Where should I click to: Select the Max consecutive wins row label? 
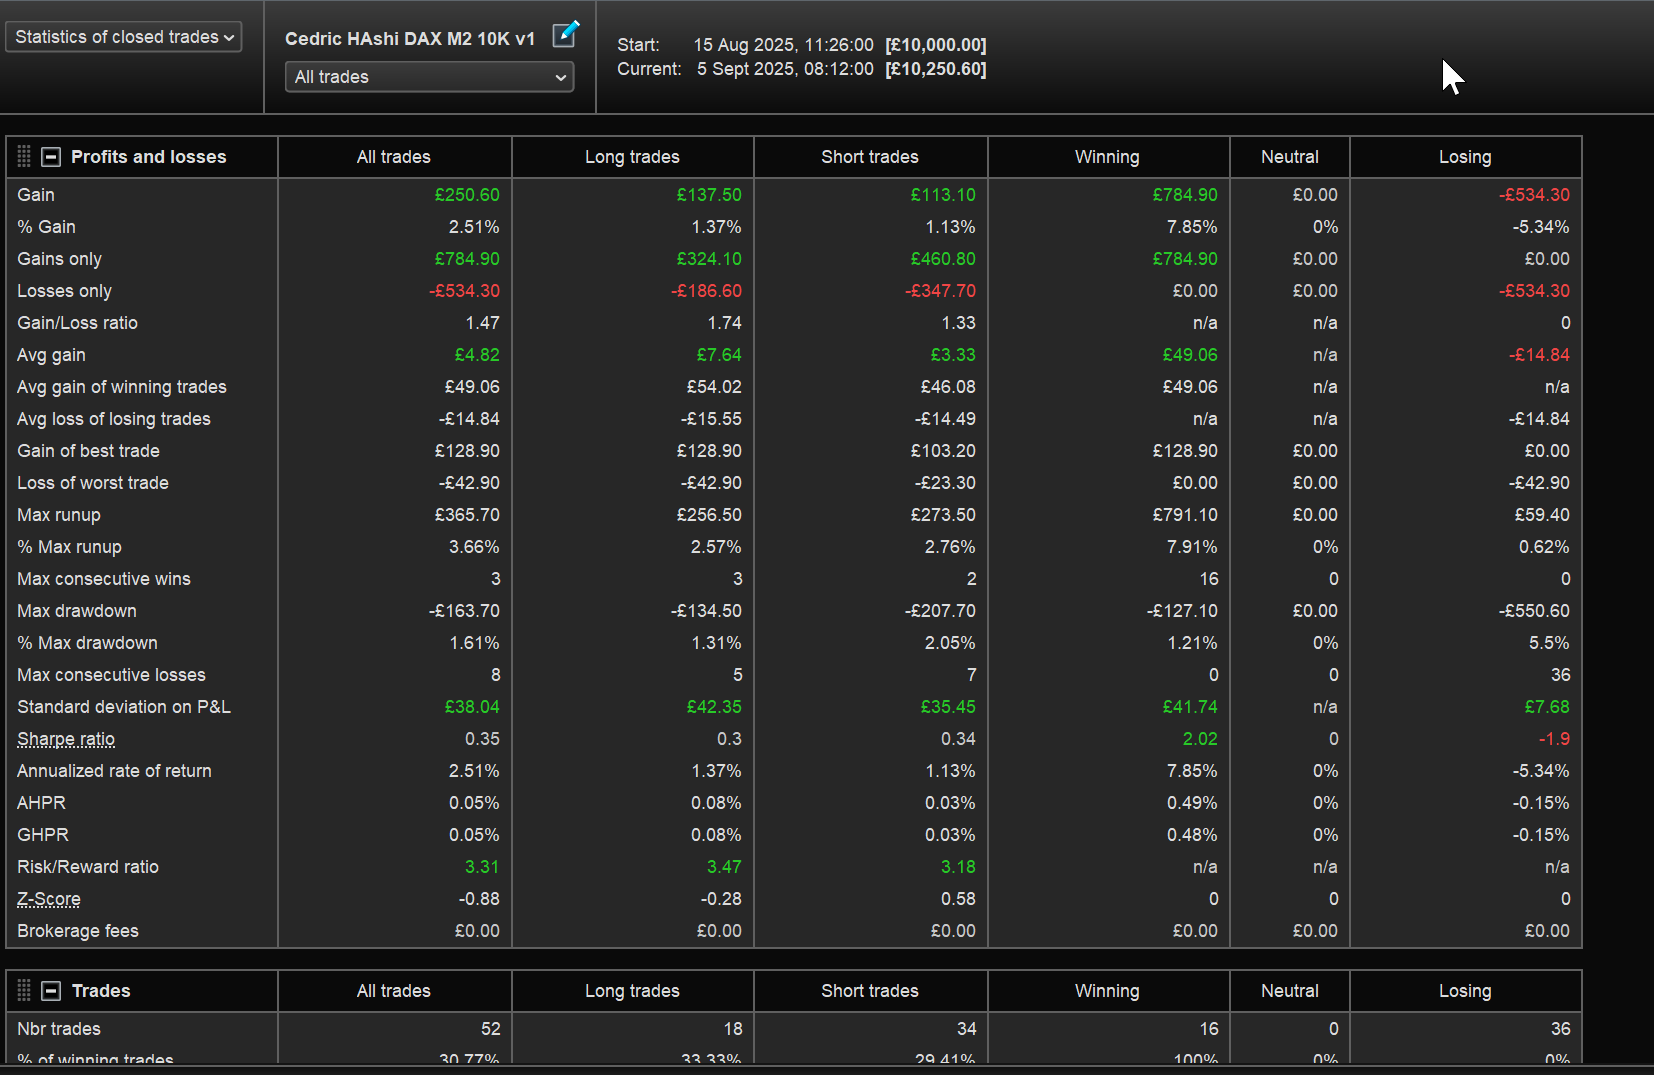104,579
